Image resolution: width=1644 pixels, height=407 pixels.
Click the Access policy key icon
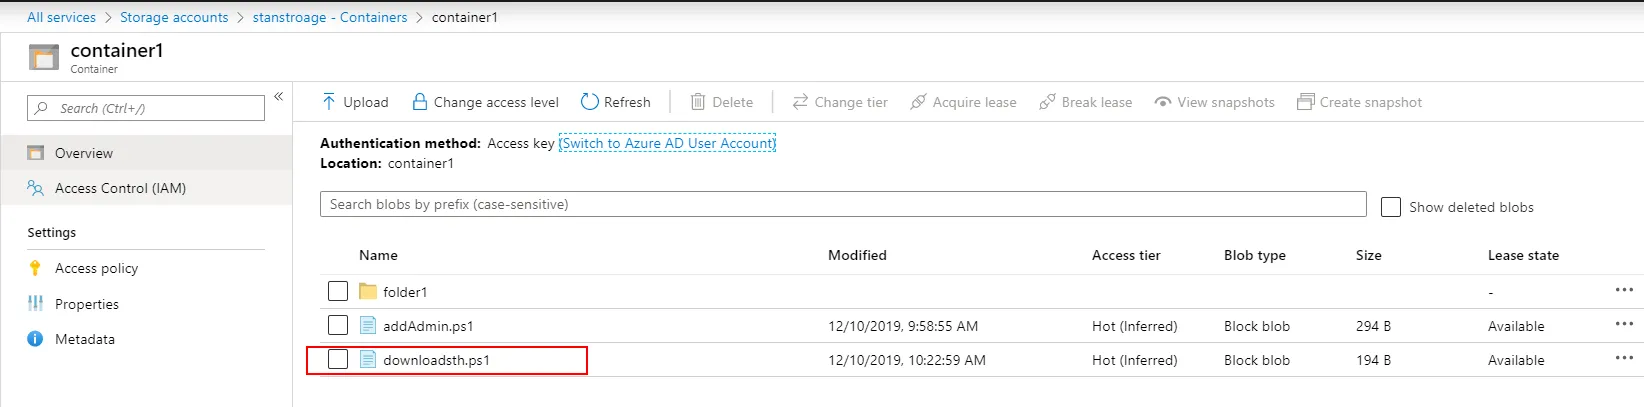pyautogui.click(x=35, y=268)
